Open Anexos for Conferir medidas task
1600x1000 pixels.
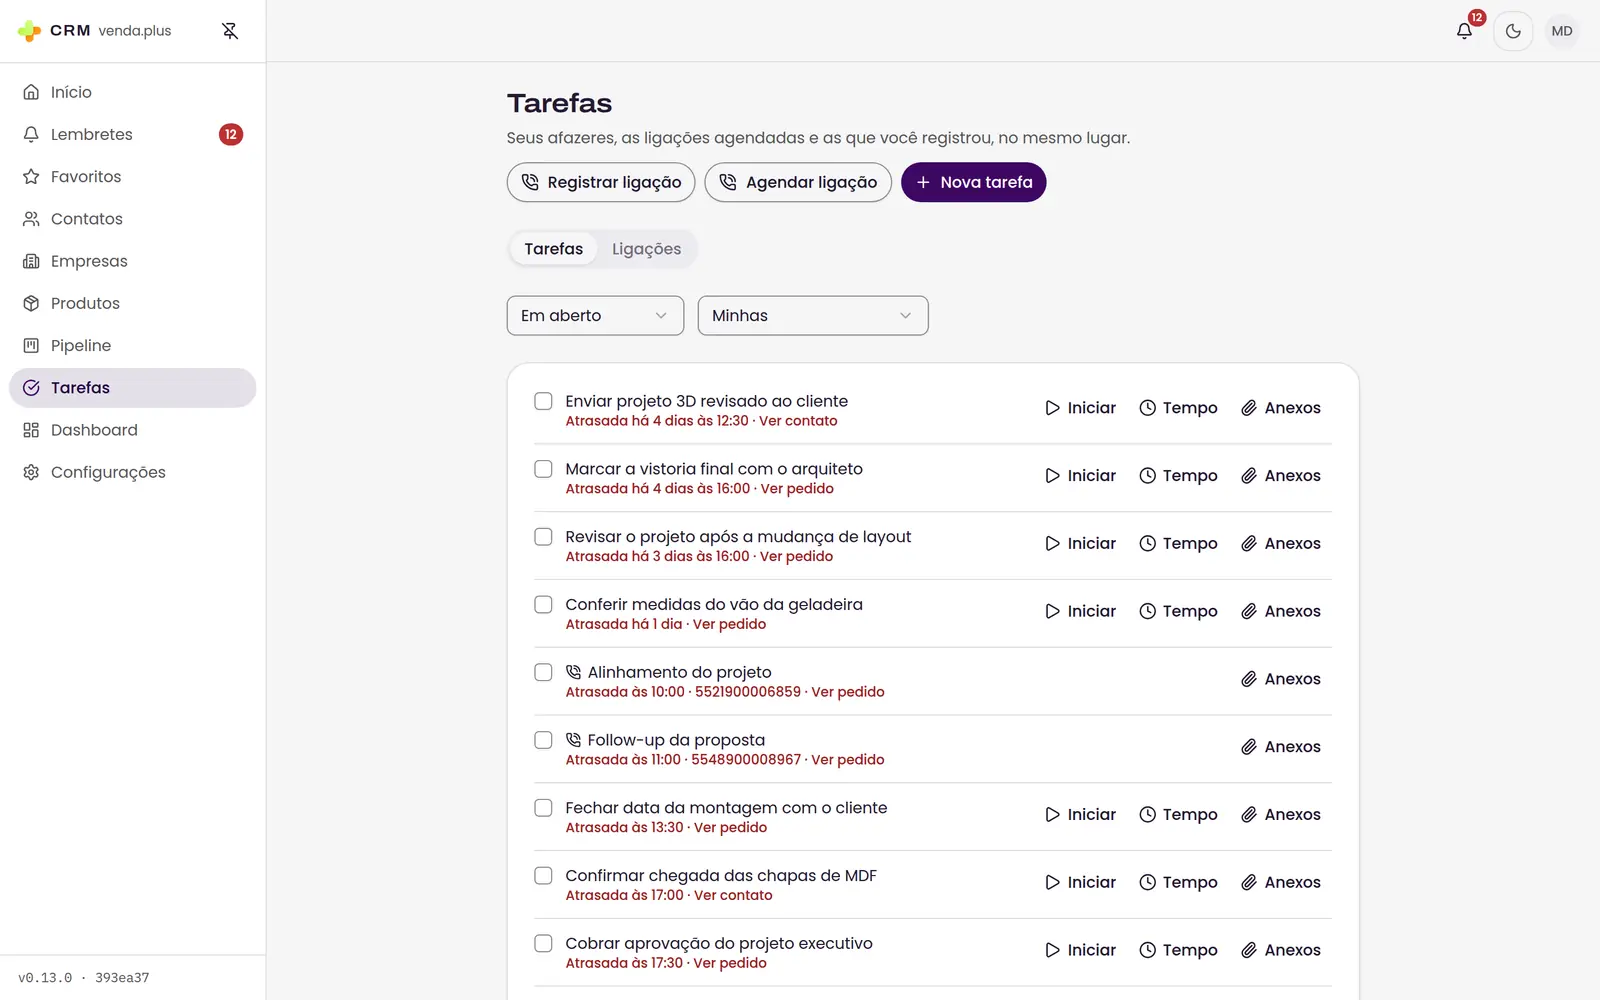pyautogui.click(x=1281, y=611)
